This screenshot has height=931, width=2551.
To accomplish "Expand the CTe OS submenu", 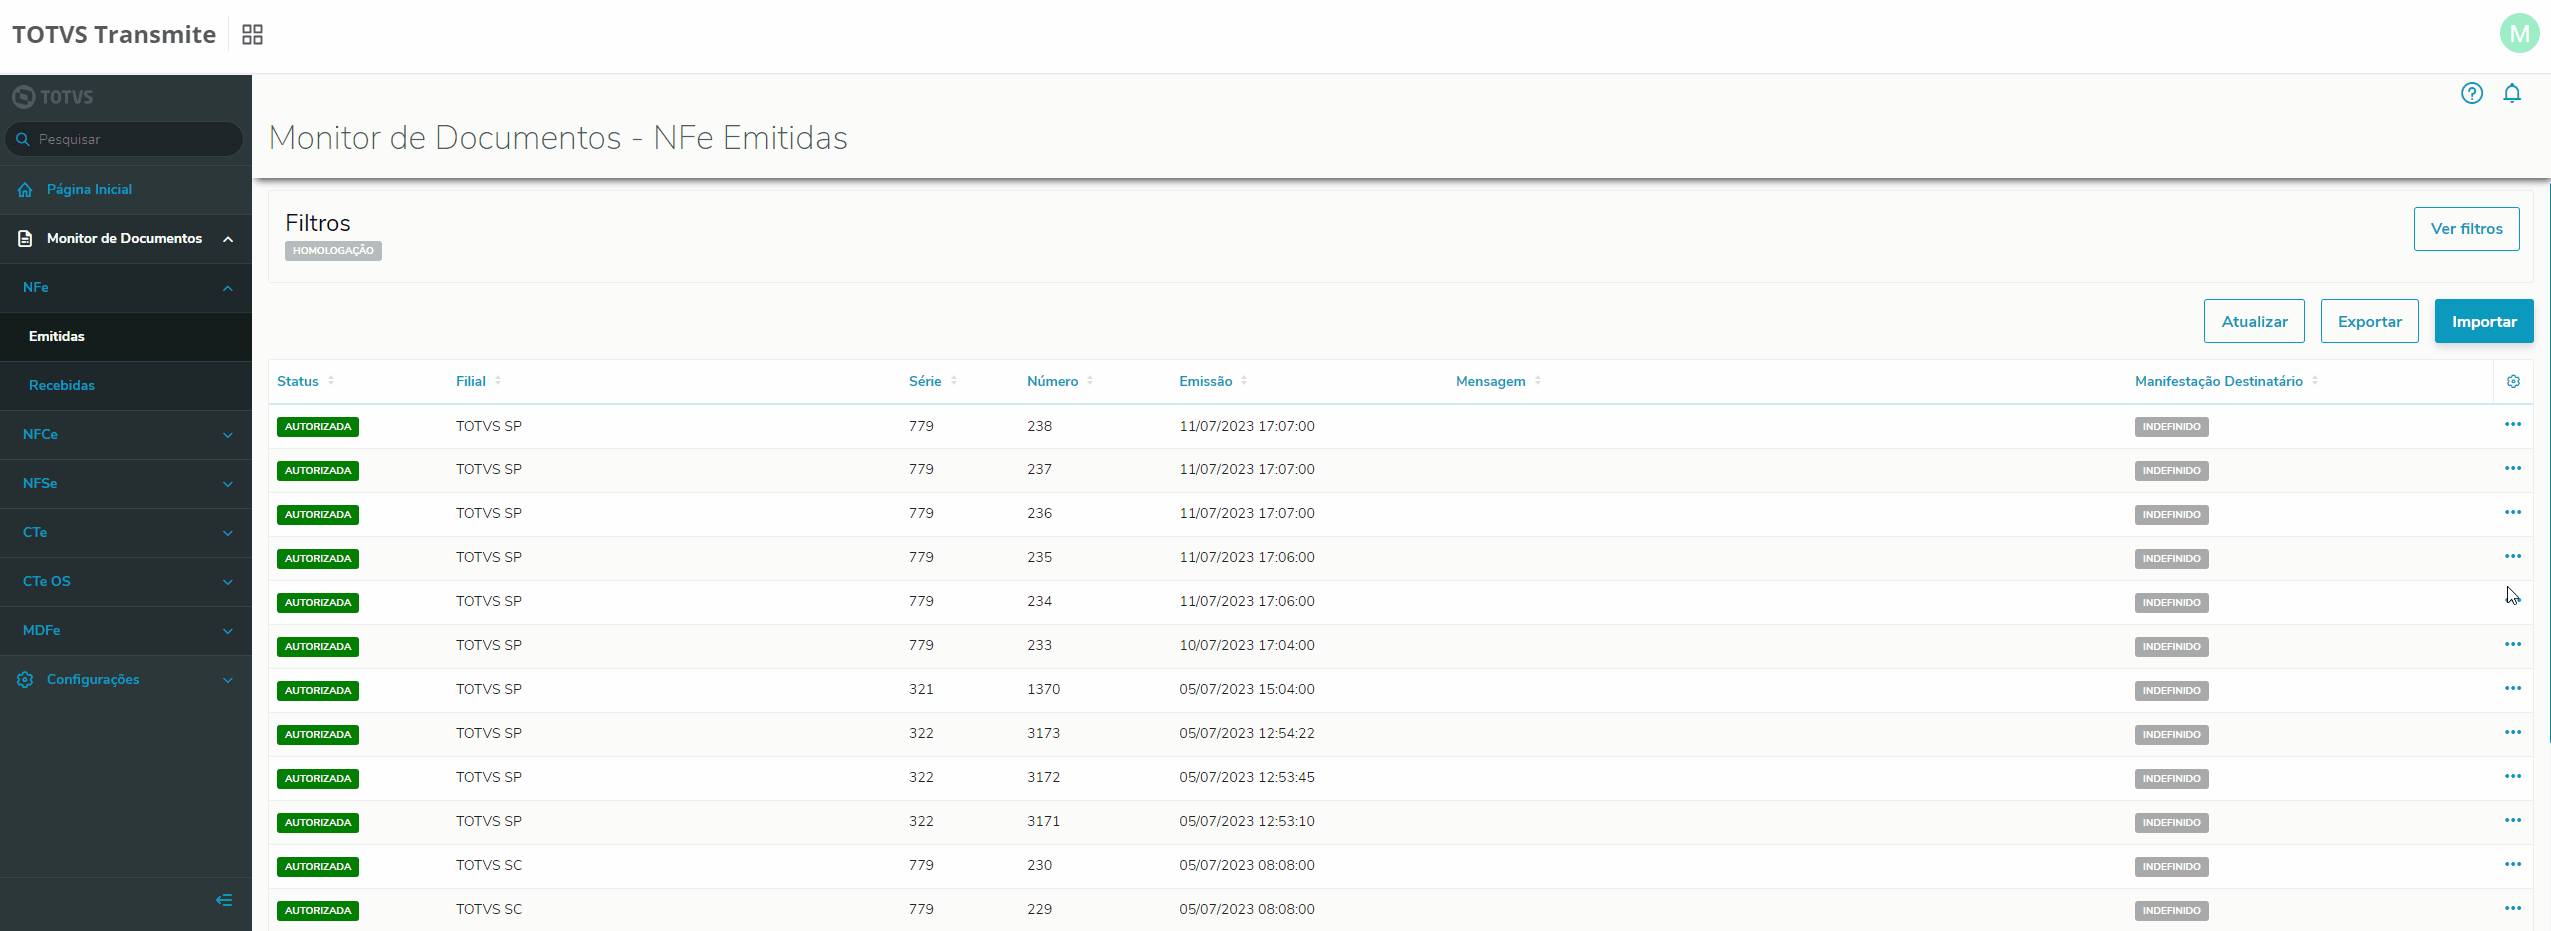I will pos(228,582).
